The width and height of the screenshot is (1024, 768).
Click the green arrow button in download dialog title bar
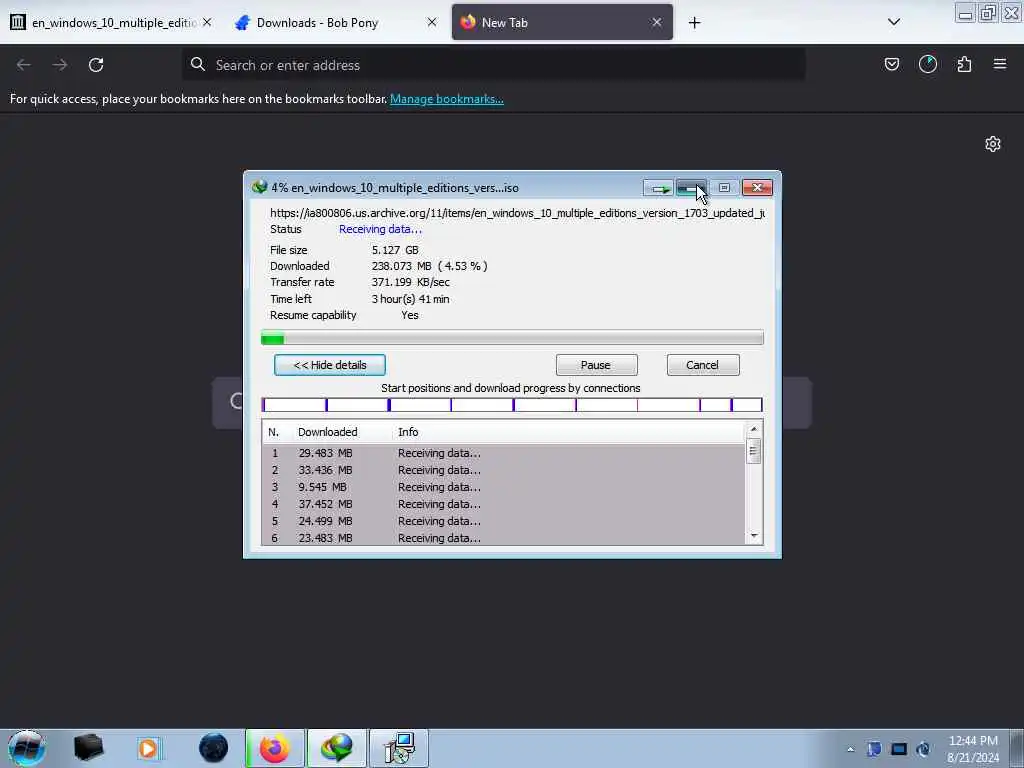point(658,188)
